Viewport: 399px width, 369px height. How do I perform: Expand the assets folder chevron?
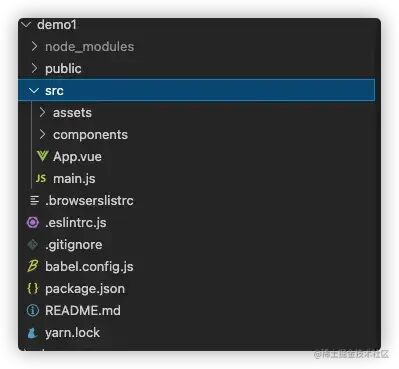[42, 112]
